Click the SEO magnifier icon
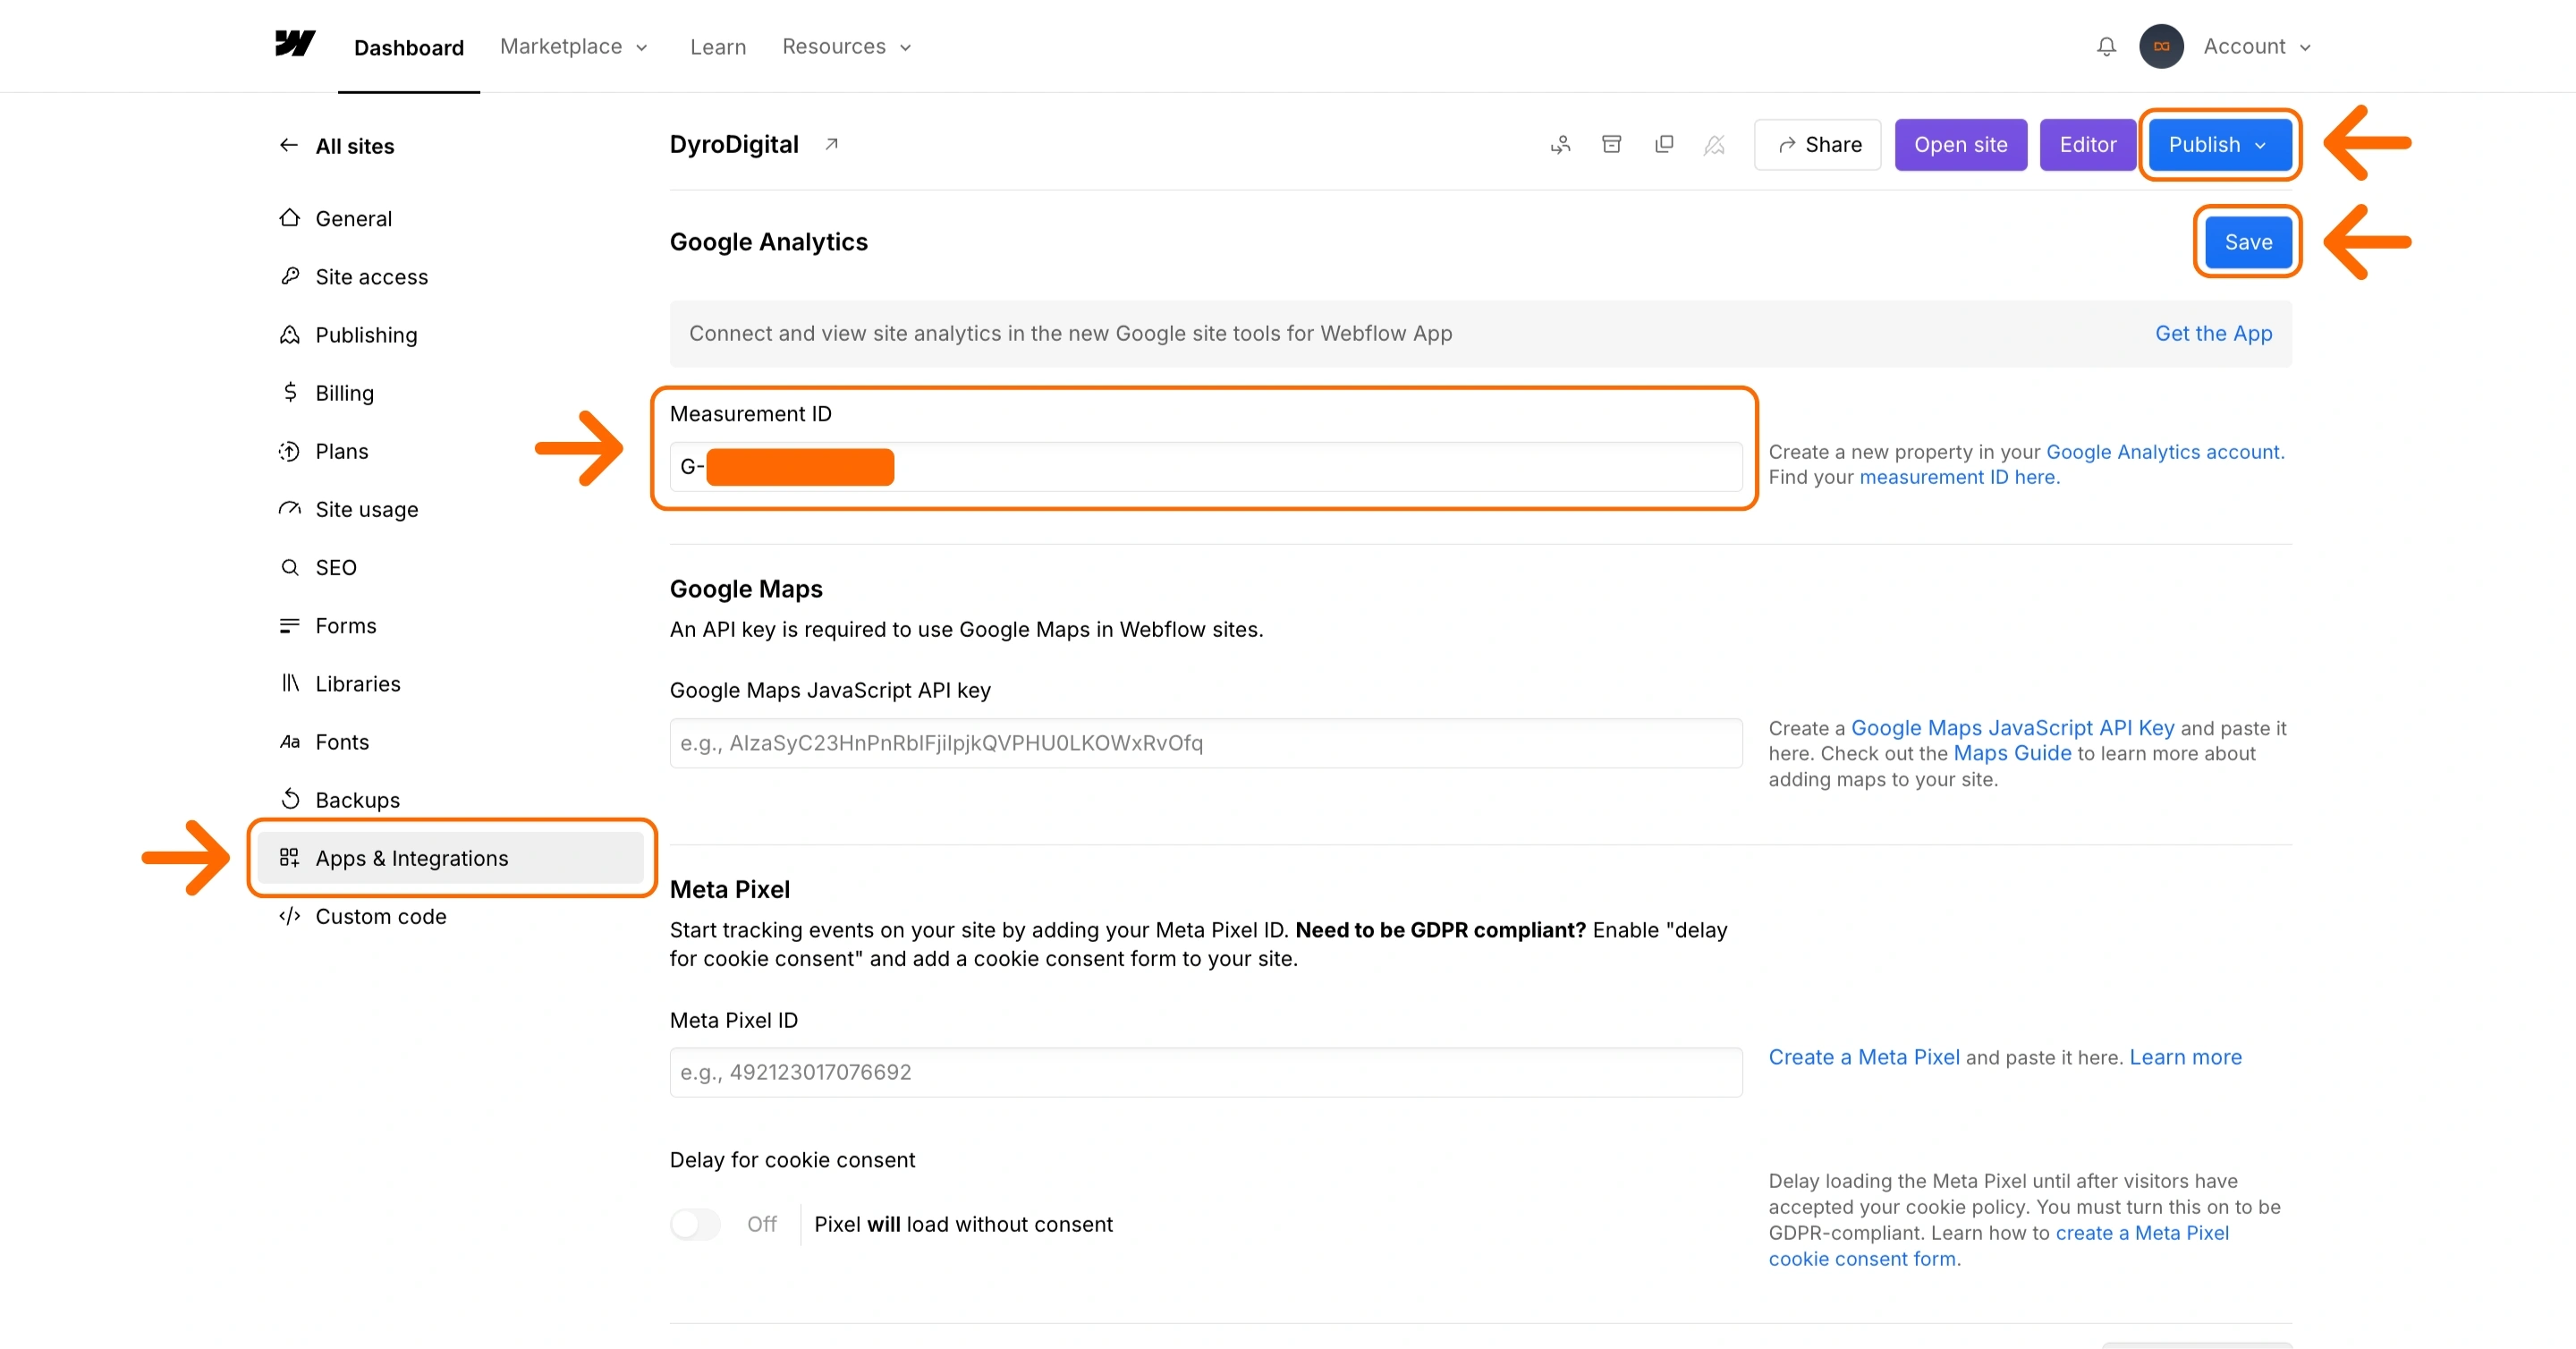This screenshot has width=2576, height=1349. click(x=290, y=567)
